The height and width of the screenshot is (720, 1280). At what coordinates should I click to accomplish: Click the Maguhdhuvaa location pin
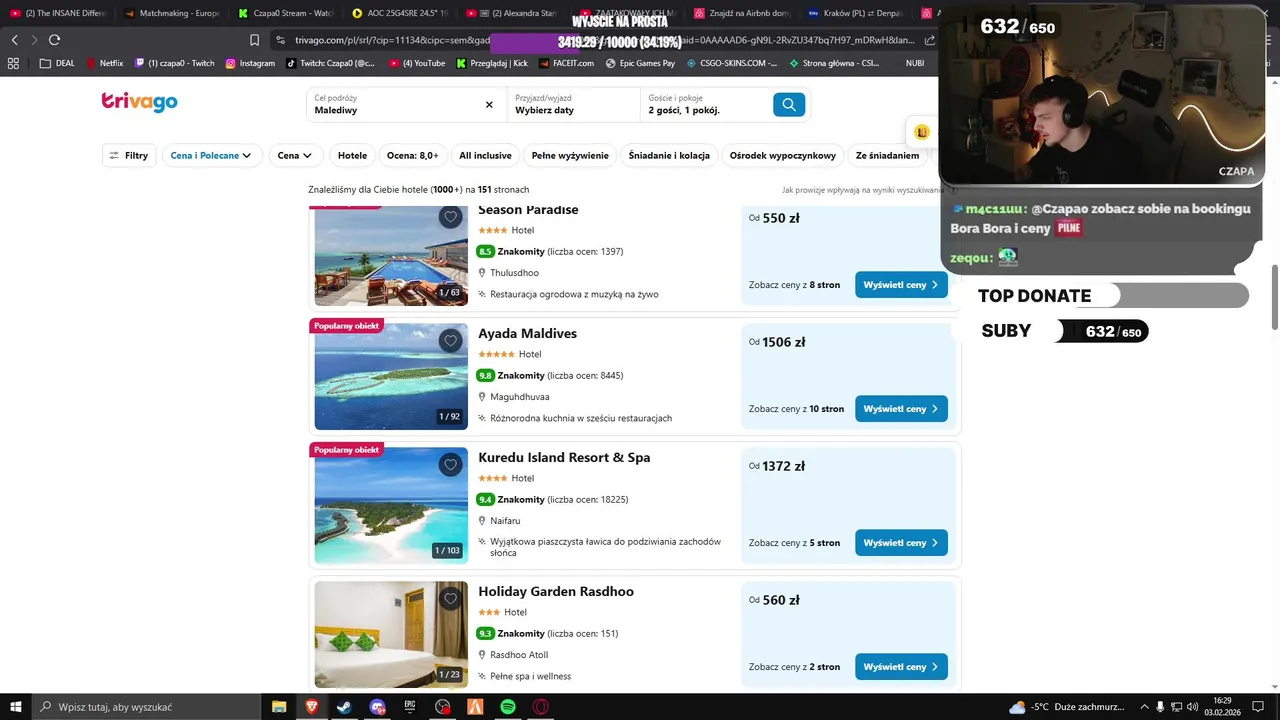pyautogui.click(x=482, y=397)
